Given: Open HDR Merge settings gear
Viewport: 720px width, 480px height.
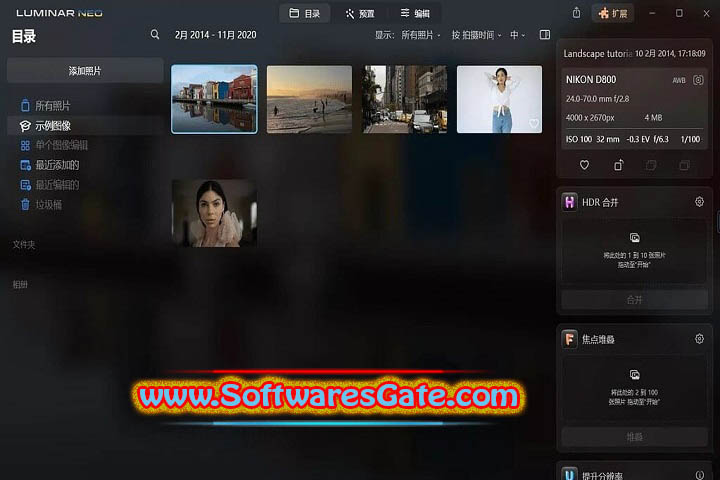Looking at the screenshot, I should (699, 202).
